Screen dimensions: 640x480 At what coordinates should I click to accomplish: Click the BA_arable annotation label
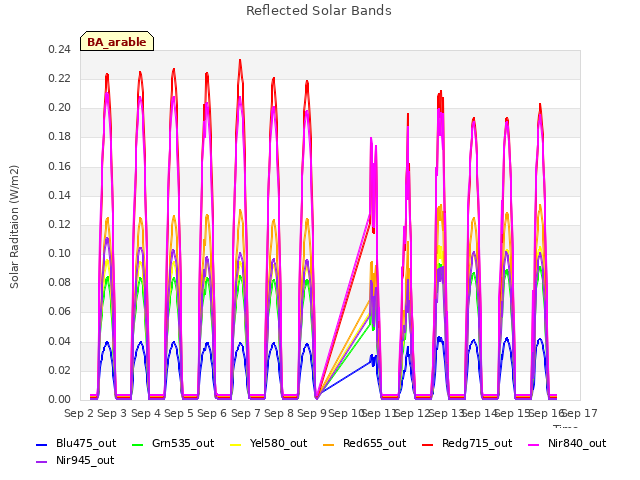(117, 41)
